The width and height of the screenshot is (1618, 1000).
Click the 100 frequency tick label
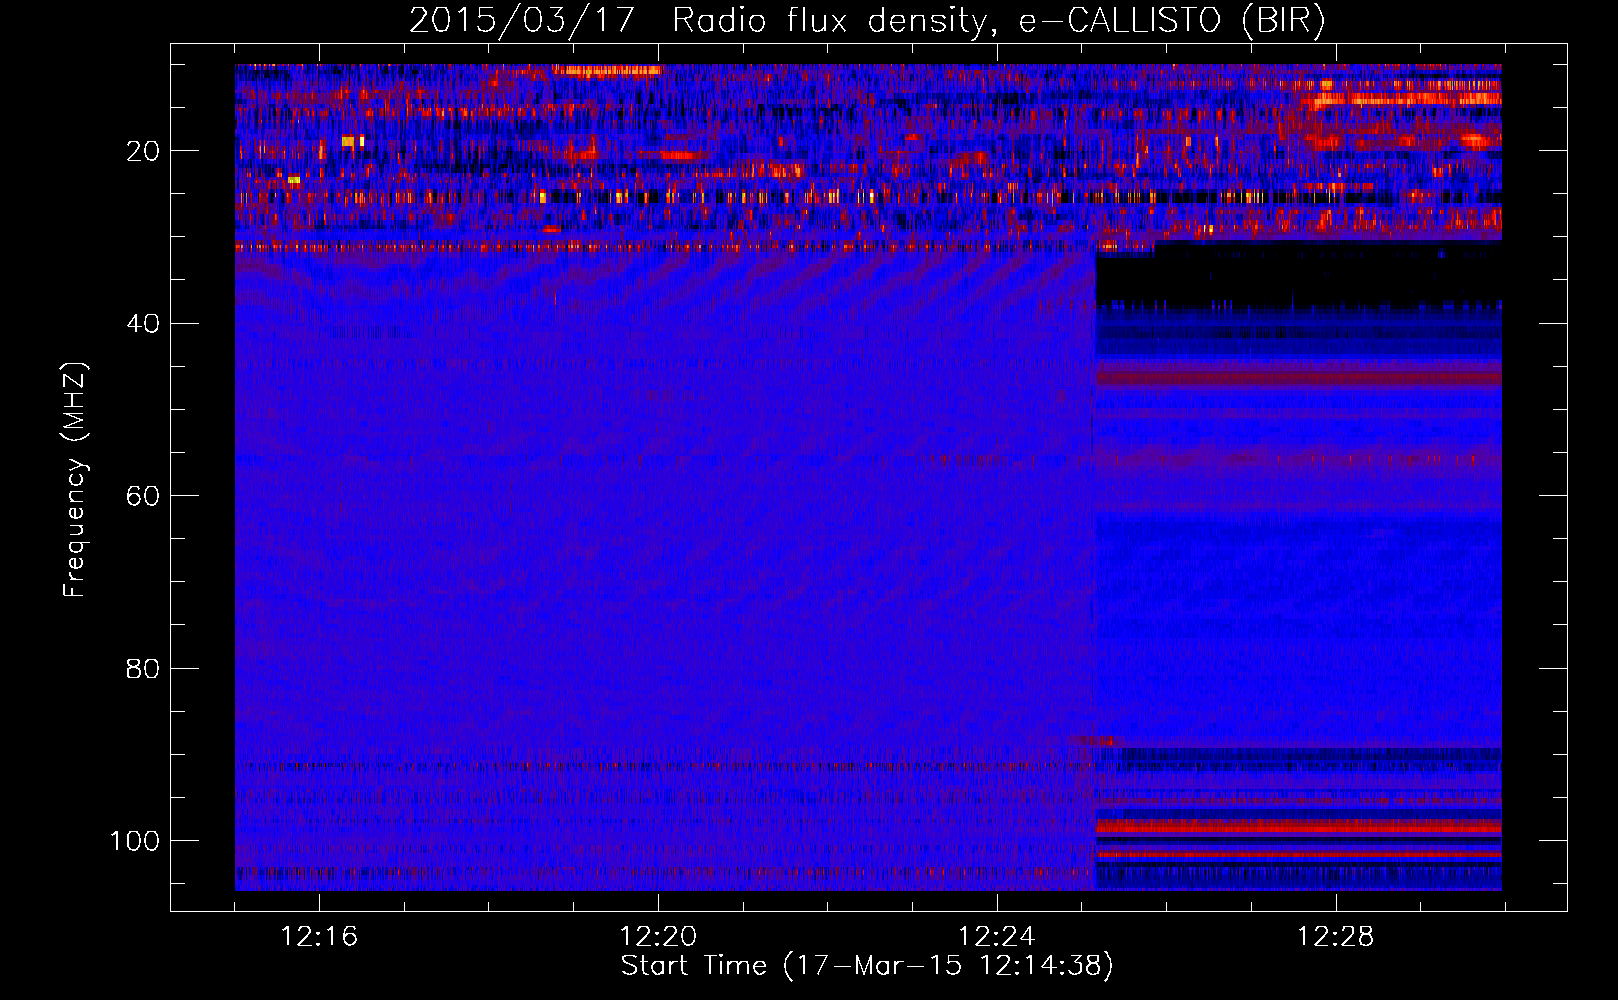(135, 841)
